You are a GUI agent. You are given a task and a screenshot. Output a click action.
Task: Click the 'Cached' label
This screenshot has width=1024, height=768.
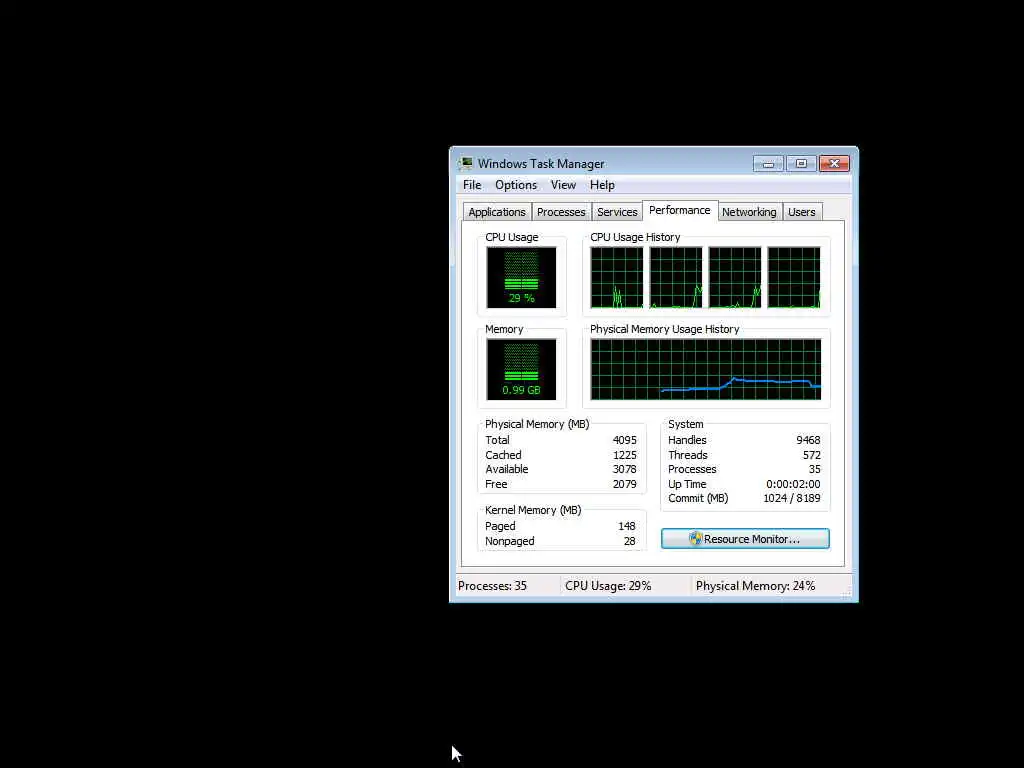pos(503,455)
